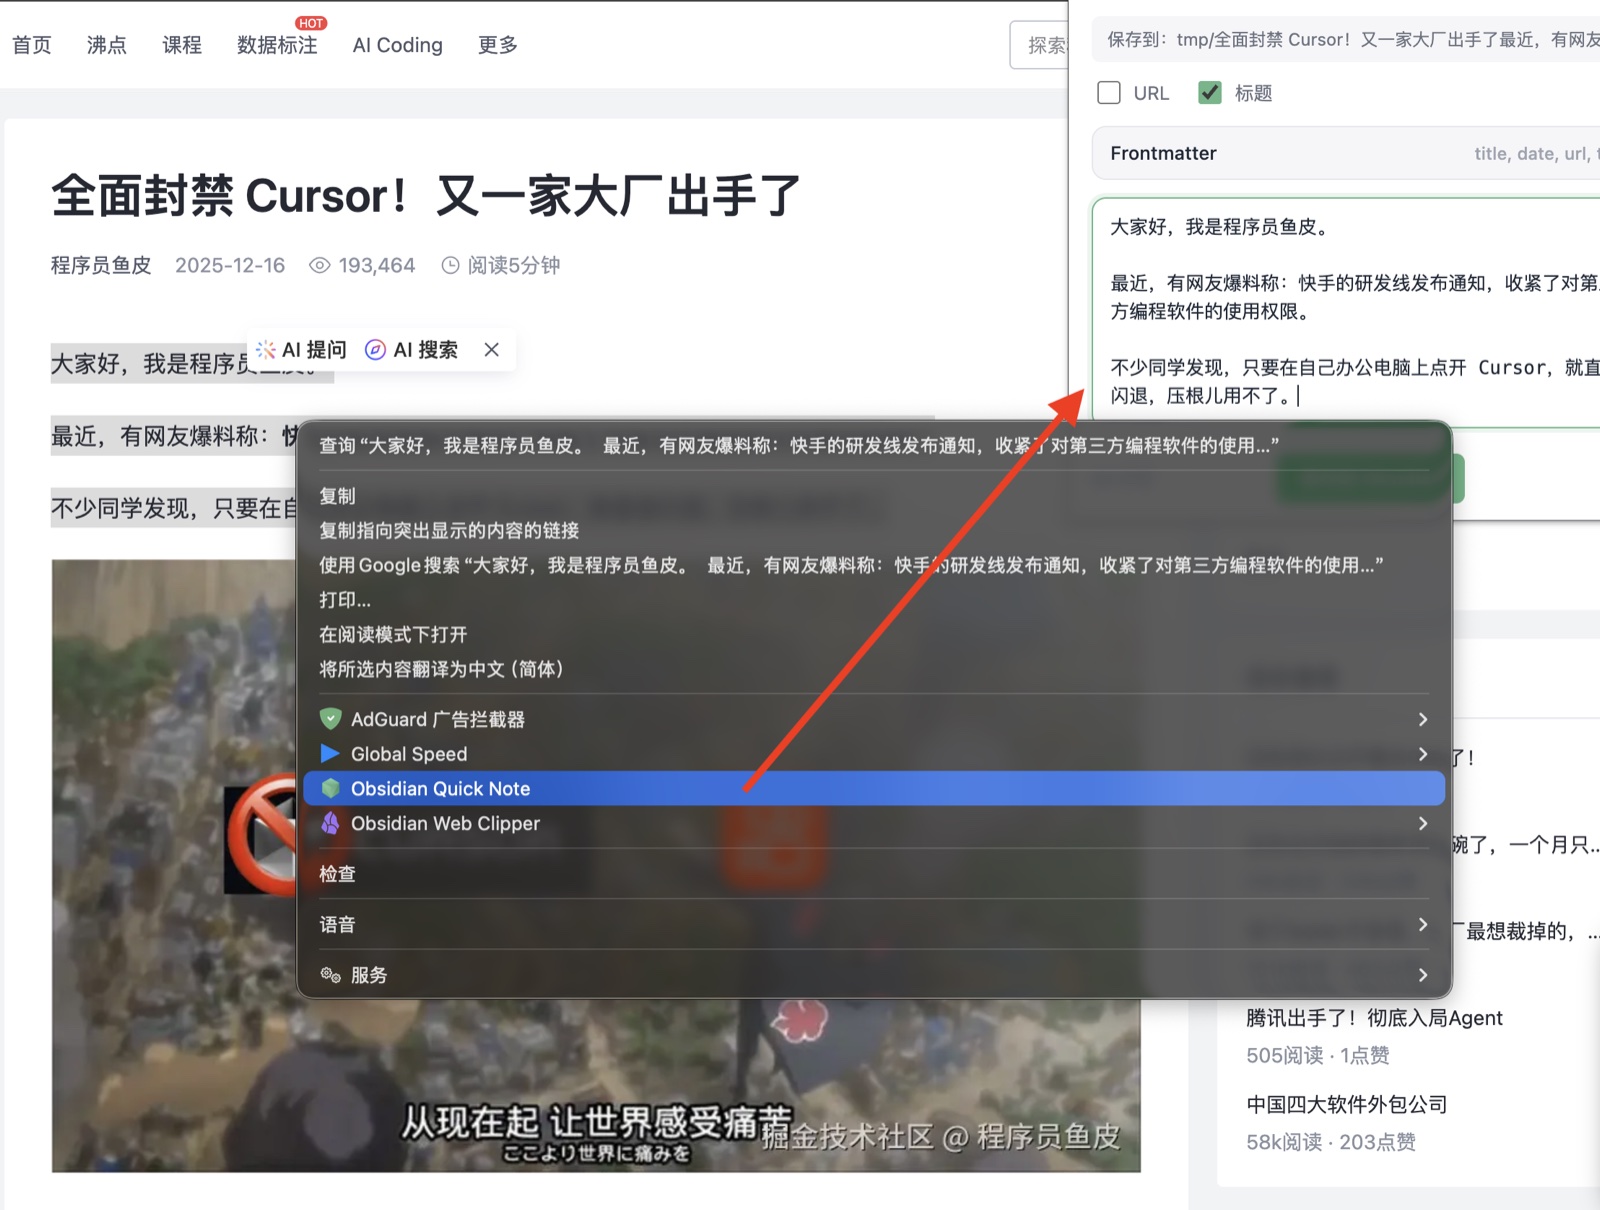Click the purple Obsidian Web Clipper icon

(x=330, y=823)
